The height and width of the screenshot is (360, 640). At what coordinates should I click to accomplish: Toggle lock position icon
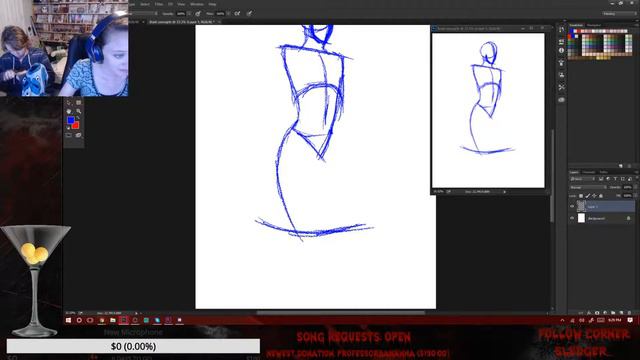tap(594, 196)
